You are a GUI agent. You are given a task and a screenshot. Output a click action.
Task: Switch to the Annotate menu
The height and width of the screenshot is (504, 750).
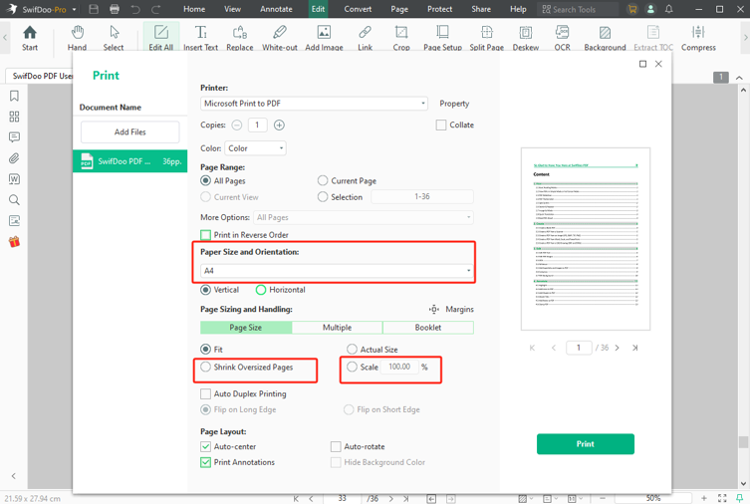point(276,9)
